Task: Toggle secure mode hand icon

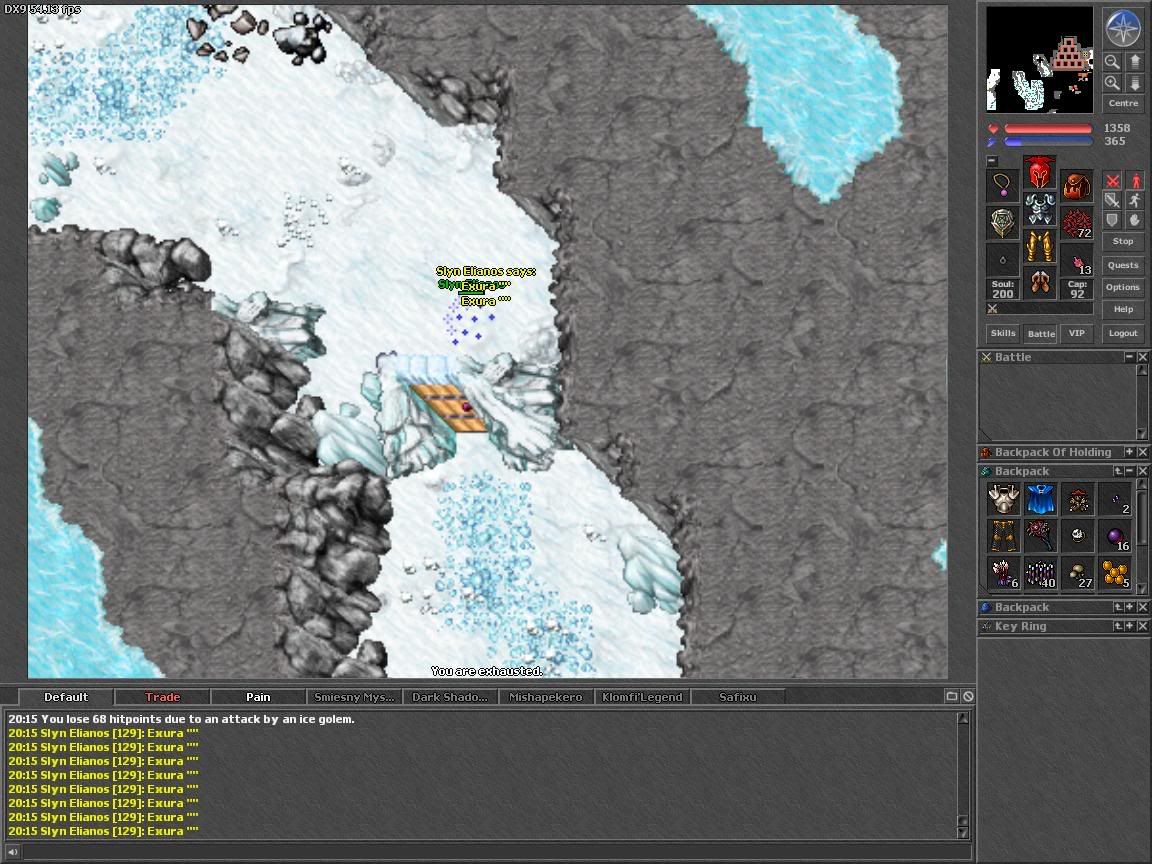Action: pos(1135,220)
